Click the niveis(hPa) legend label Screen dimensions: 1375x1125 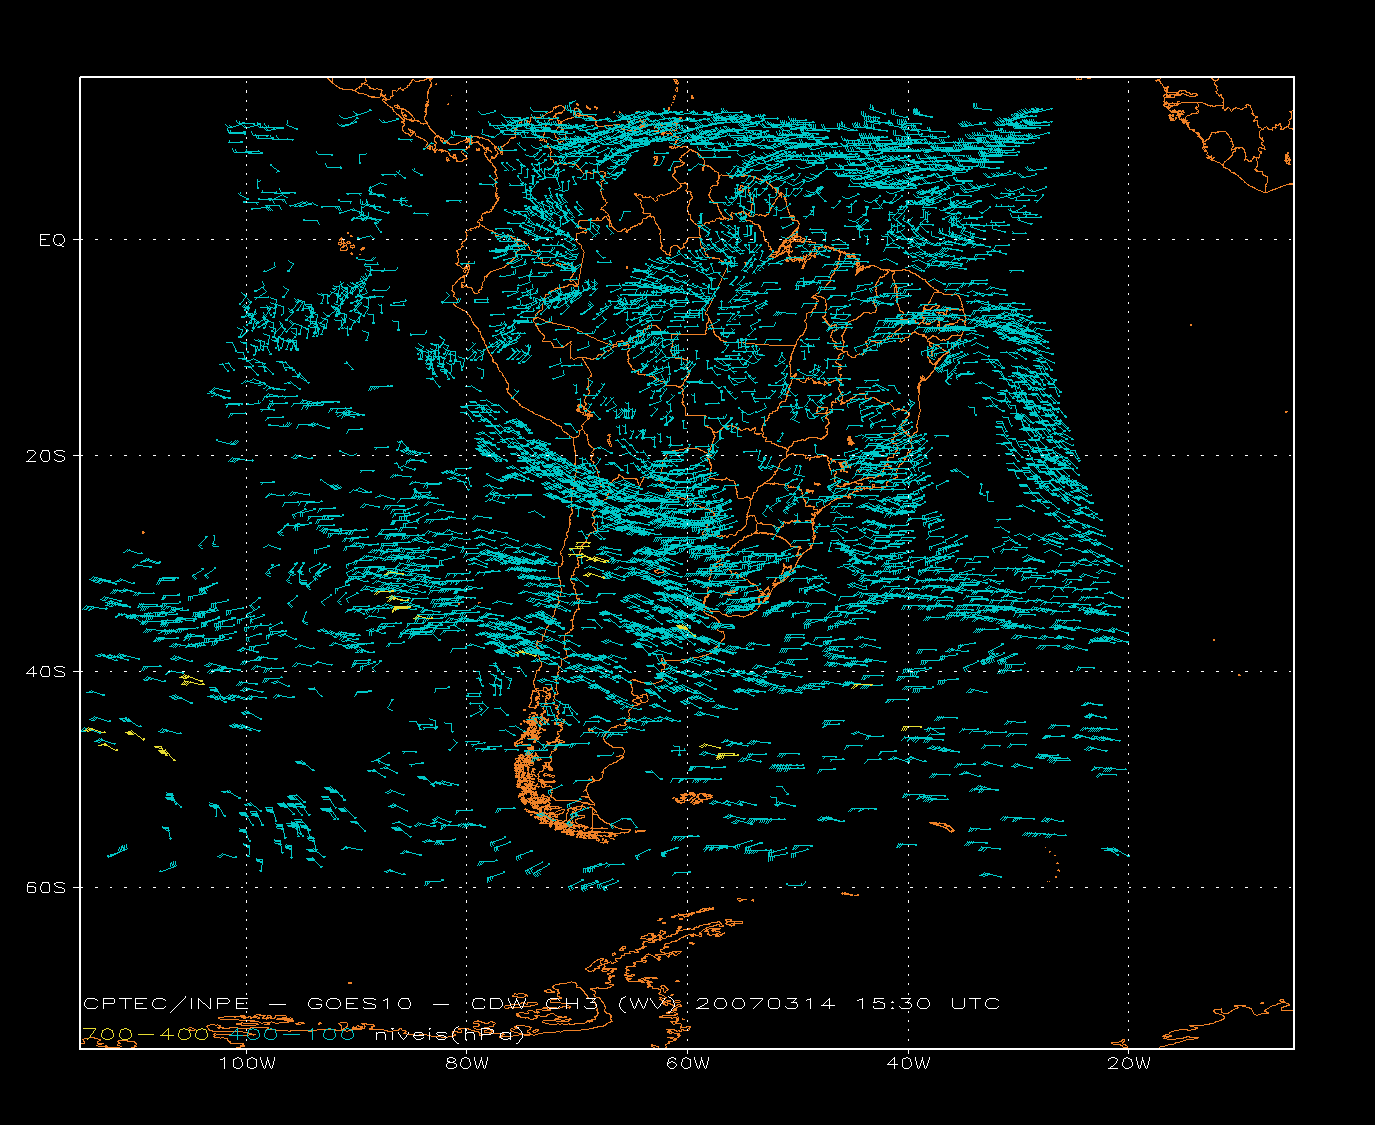coord(451,1034)
